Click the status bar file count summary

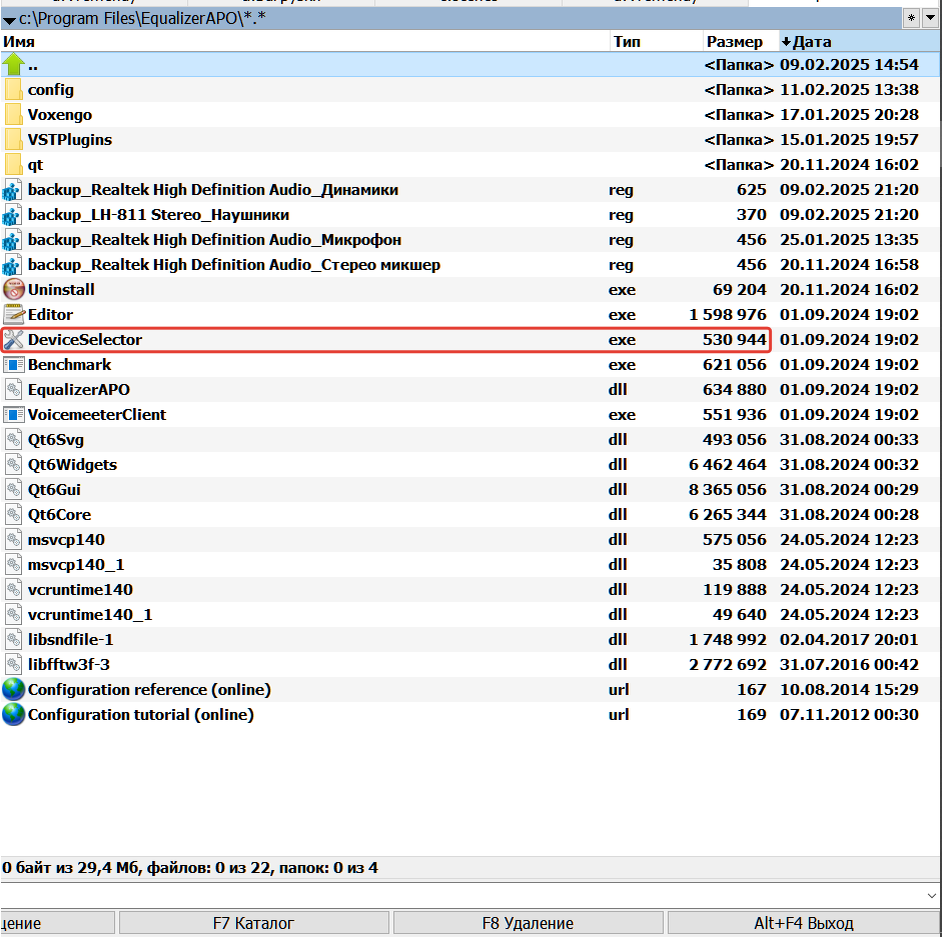coord(190,868)
